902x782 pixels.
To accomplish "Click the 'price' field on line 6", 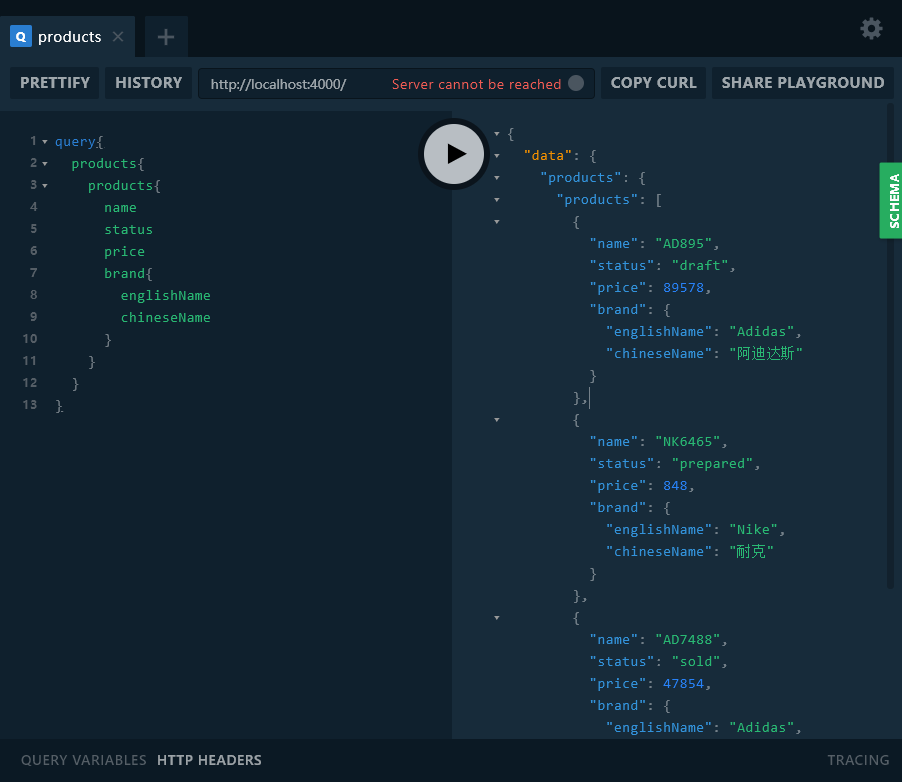I will (x=124, y=251).
